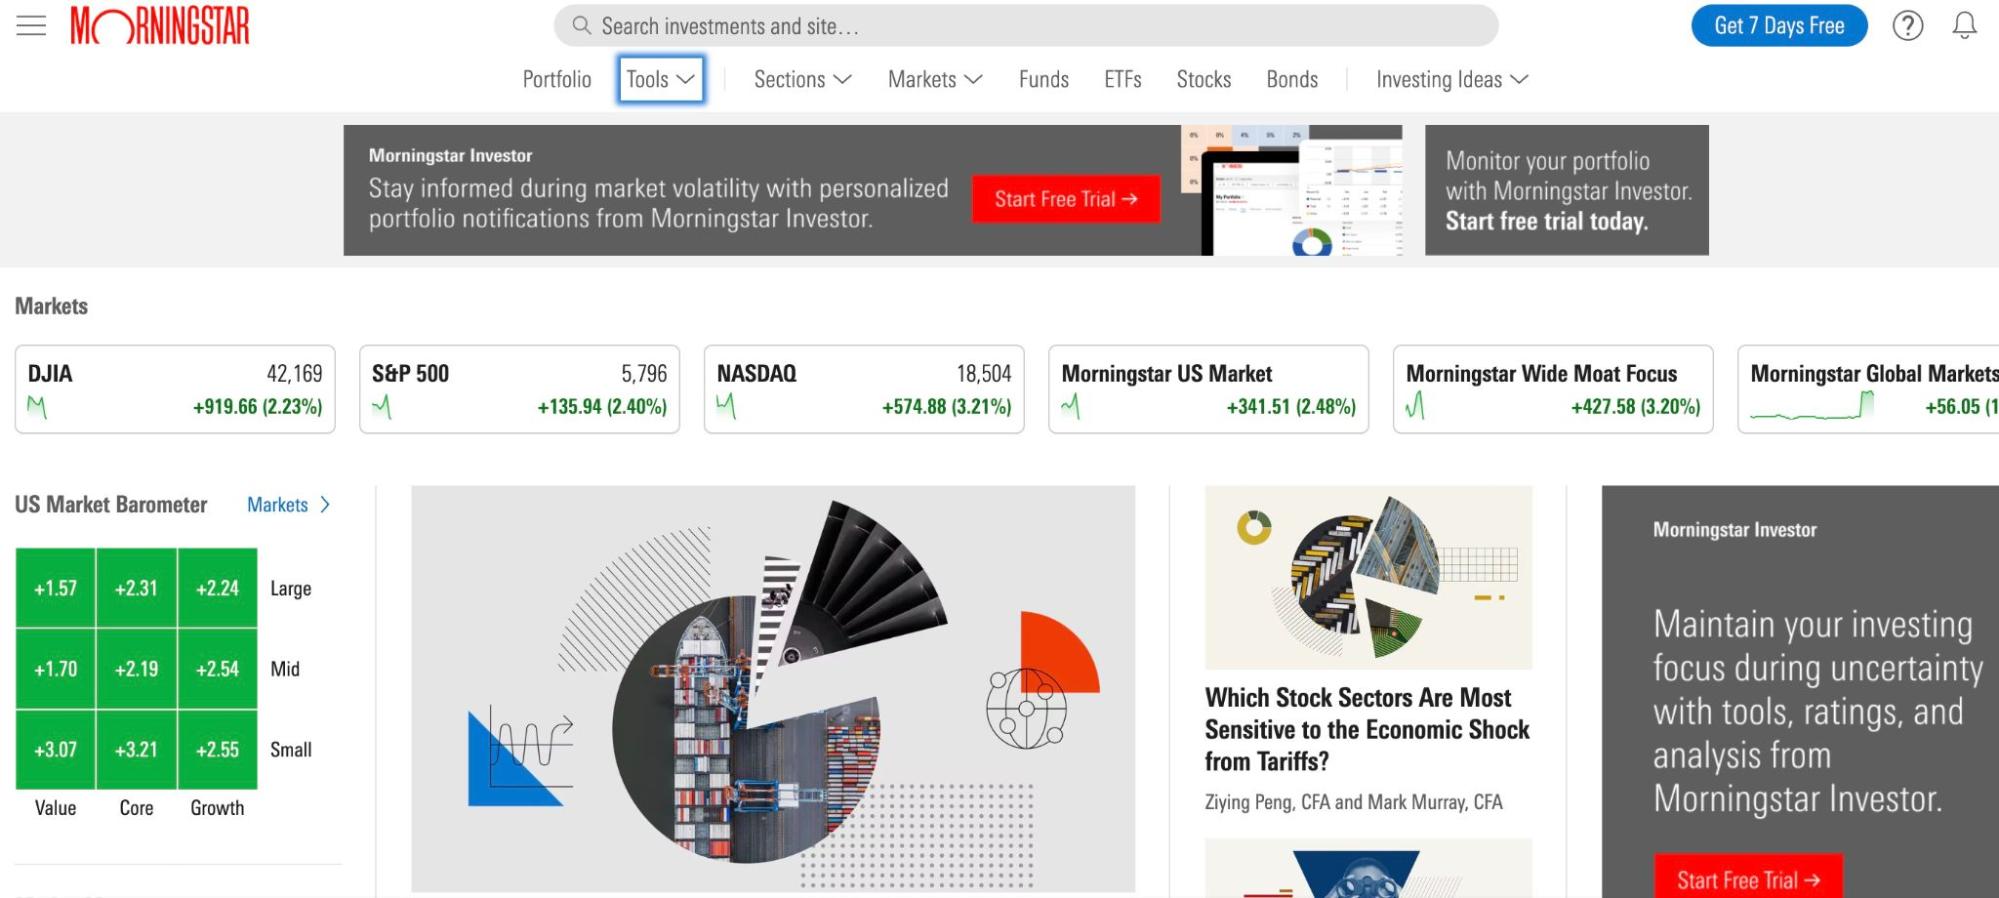Click the Small row label

[x=291, y=750]
